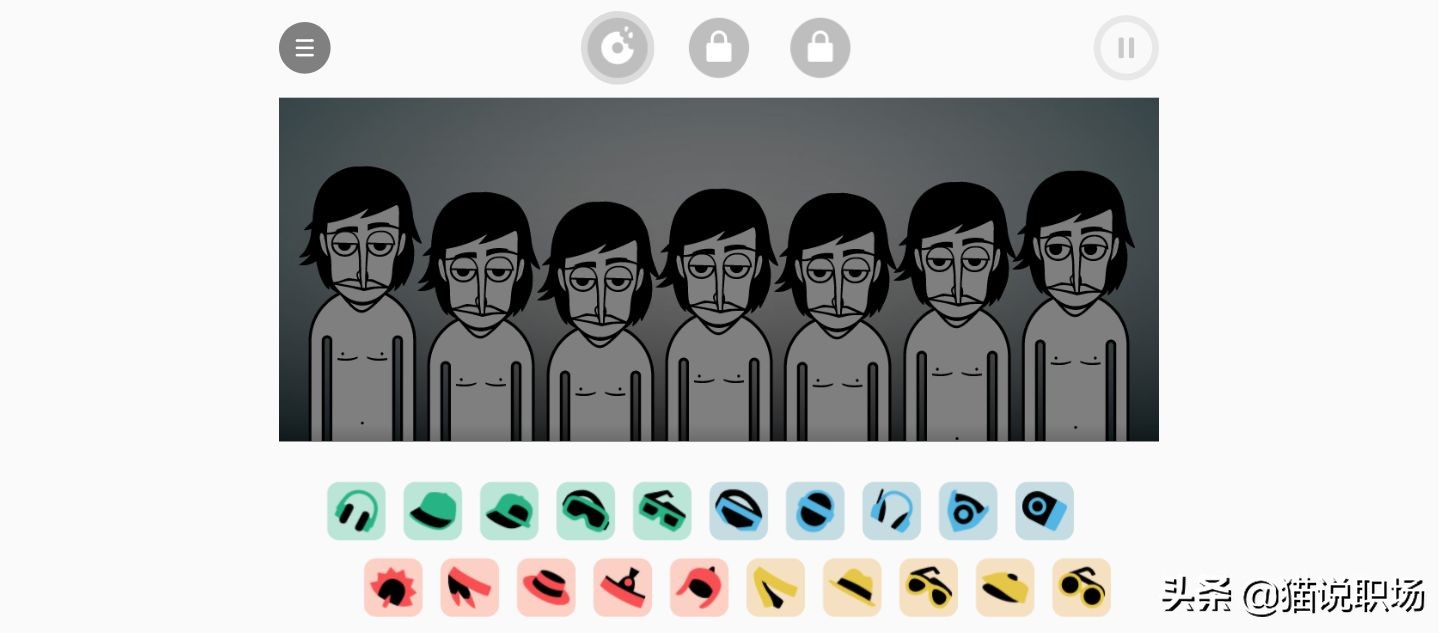The image size is (1445, 633).
Task: Select the red headband with lamp icon
Action: 623,587
